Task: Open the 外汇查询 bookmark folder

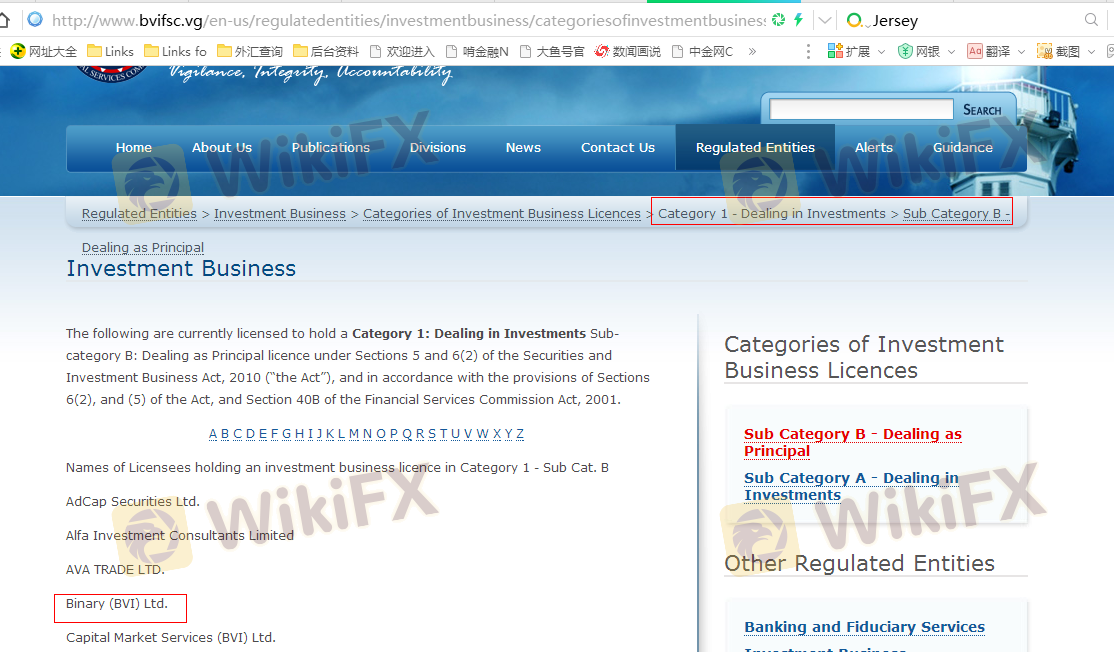Action: pyautogui.click(x=250, y=51)
